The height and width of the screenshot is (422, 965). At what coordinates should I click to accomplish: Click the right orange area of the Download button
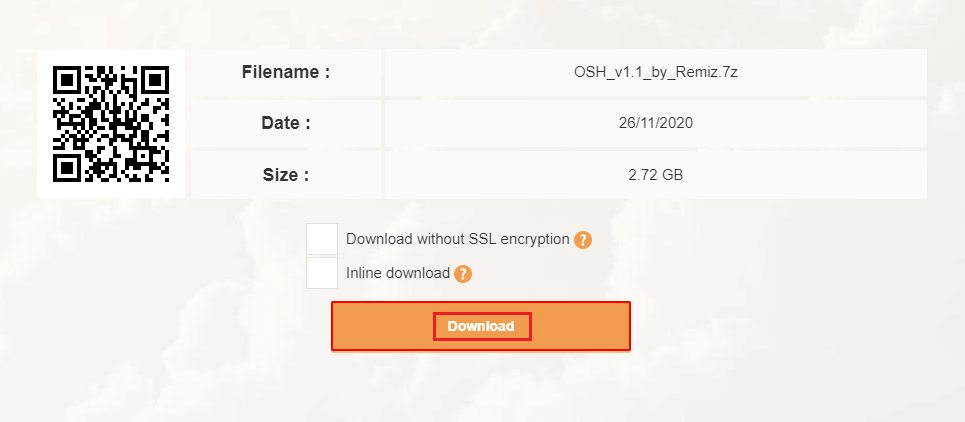(x=580, y=326)
